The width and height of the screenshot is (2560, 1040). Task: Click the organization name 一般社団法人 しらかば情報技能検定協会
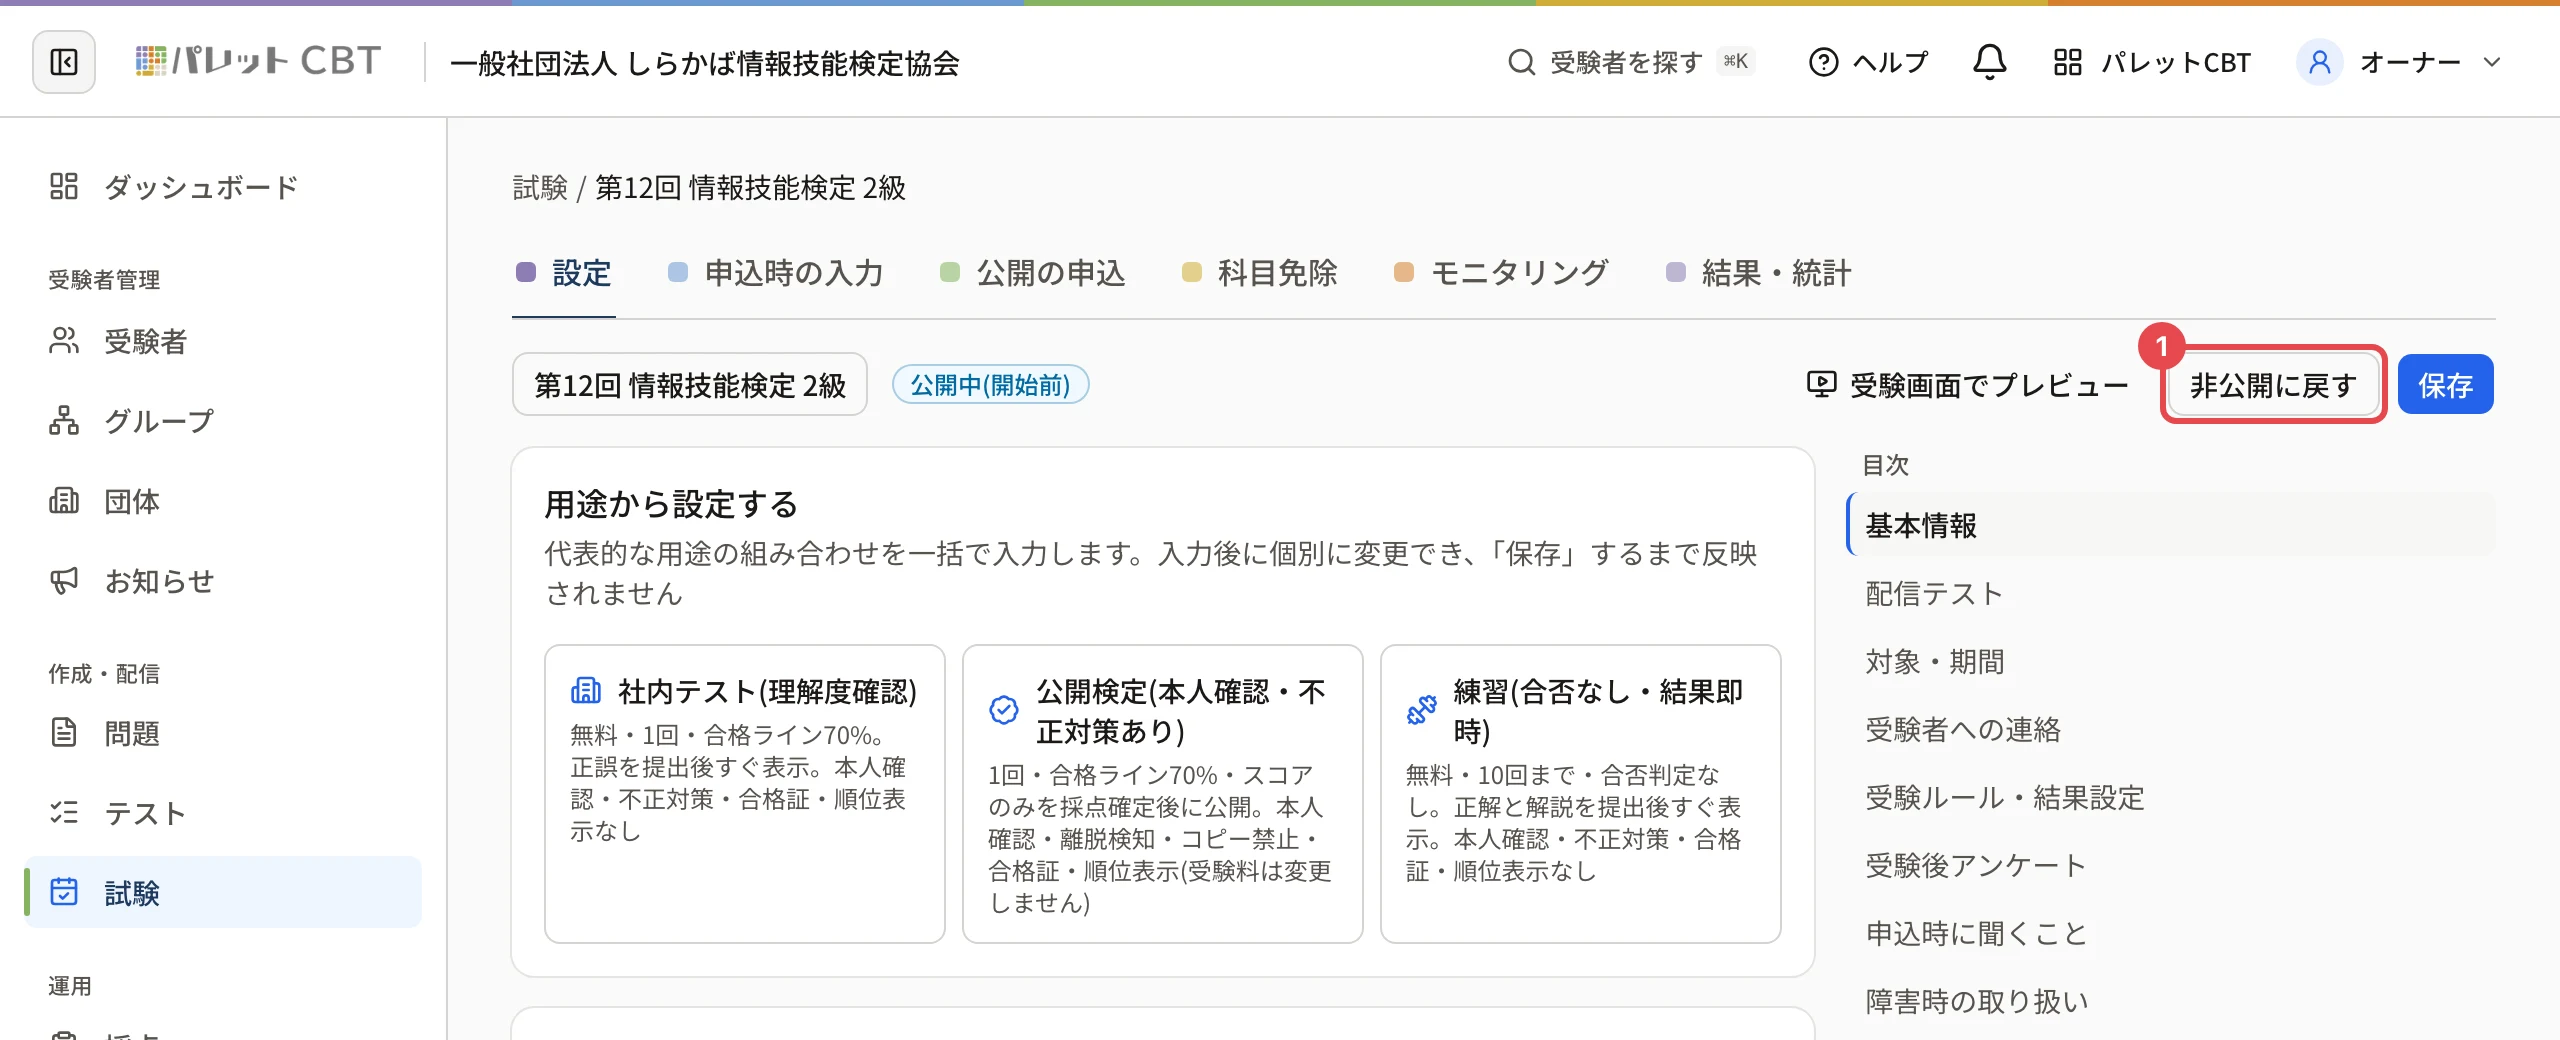point(705,63)
